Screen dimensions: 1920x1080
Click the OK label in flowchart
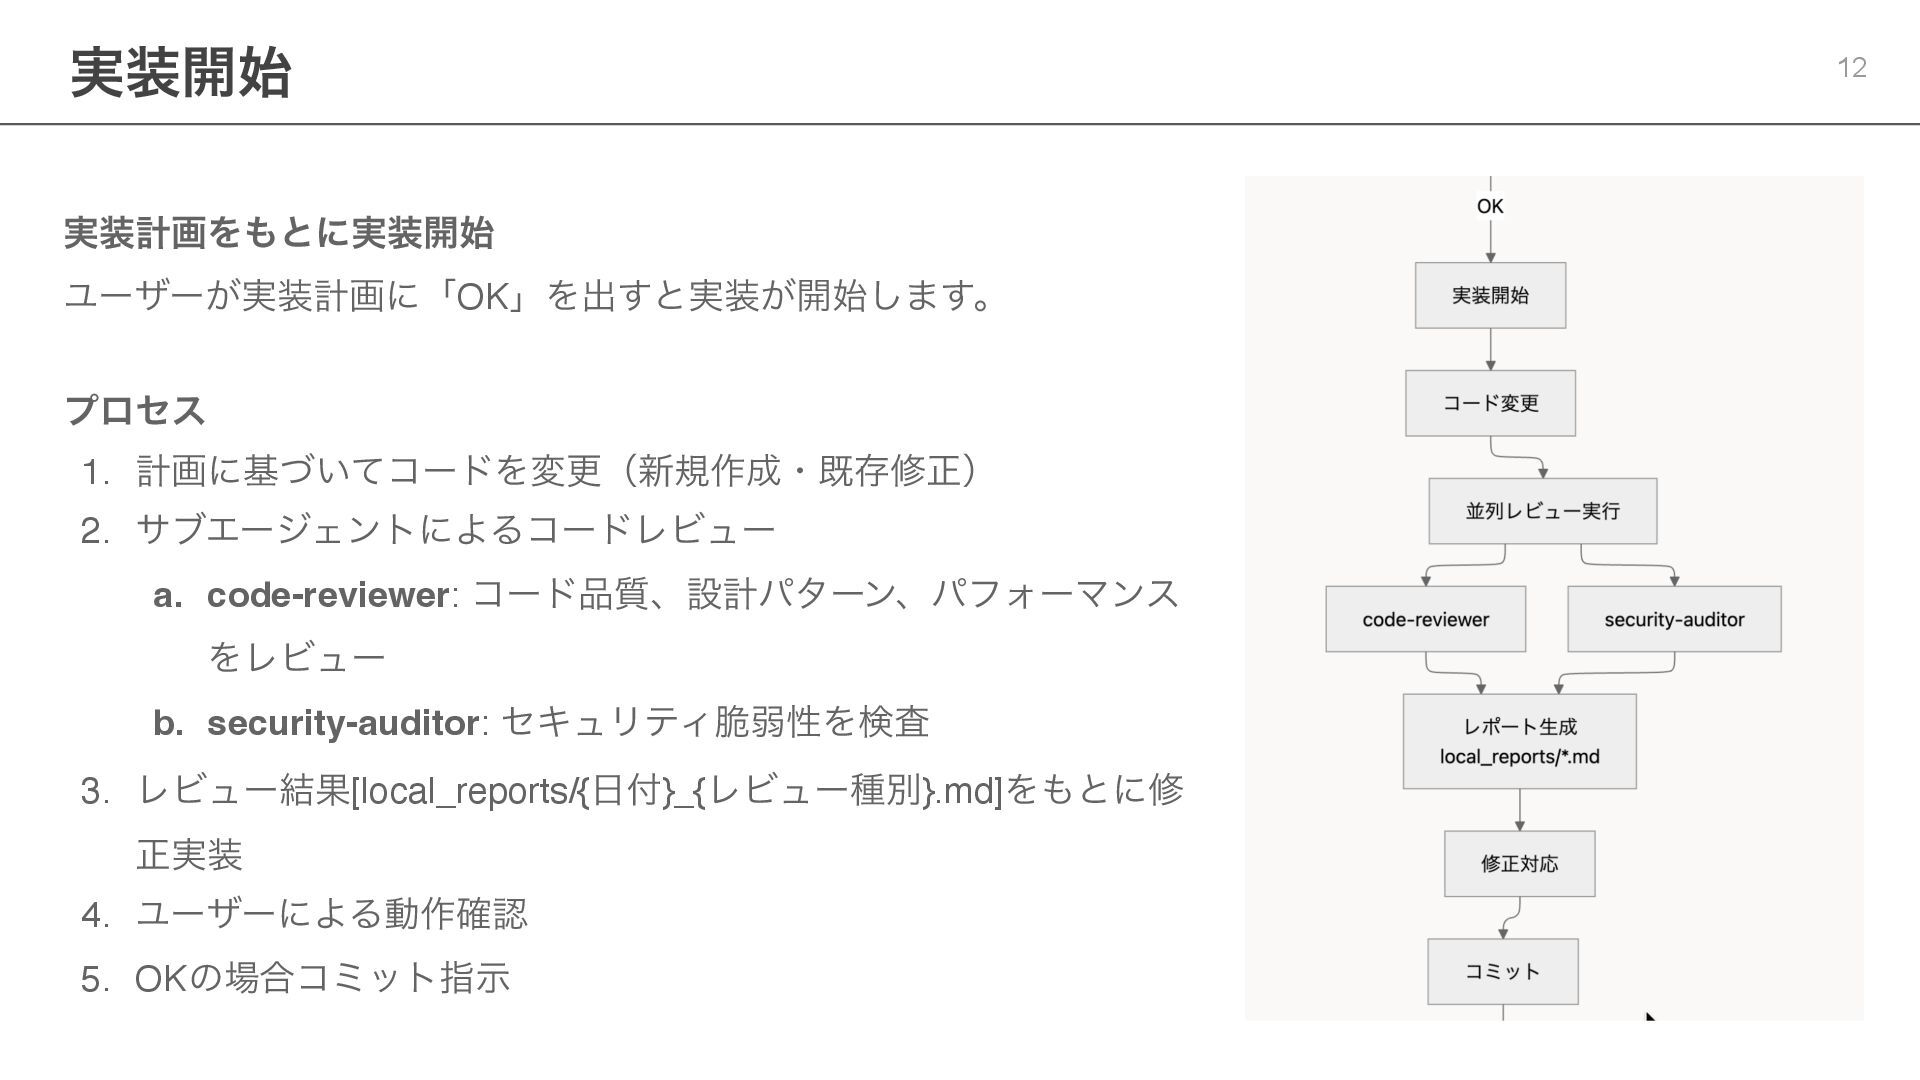coord(1490,206)
